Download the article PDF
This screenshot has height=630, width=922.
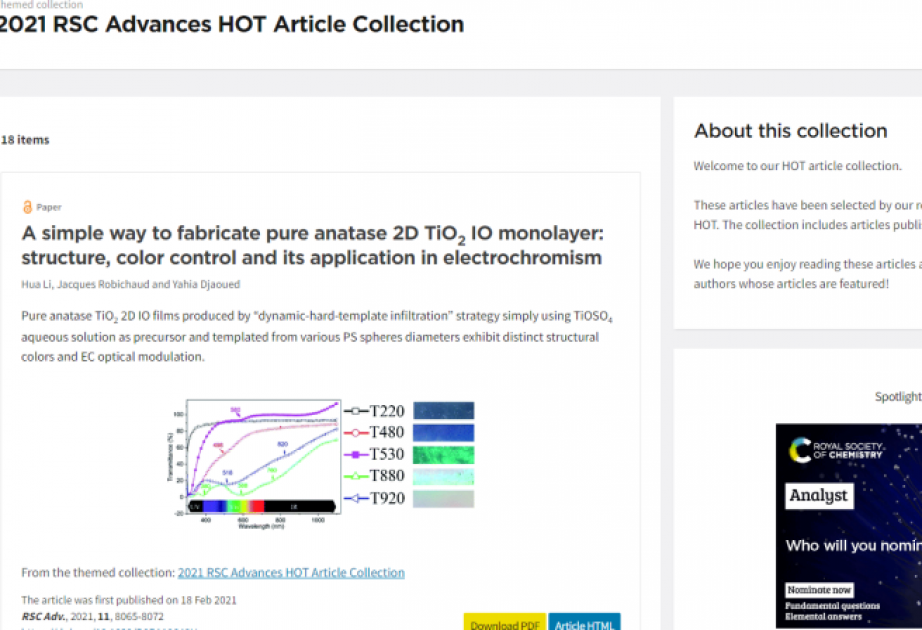point(505,623)
